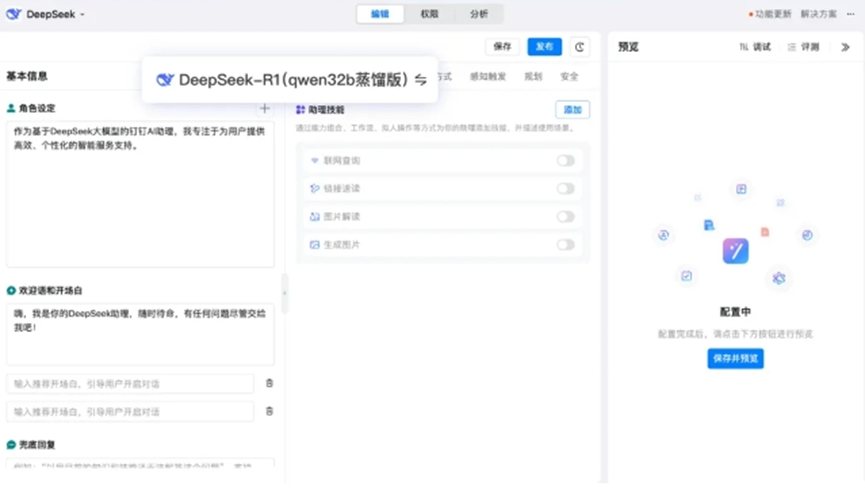865x490 pixels.
Task: Enable the 联网查询 toggle
Action: point(565,161)
